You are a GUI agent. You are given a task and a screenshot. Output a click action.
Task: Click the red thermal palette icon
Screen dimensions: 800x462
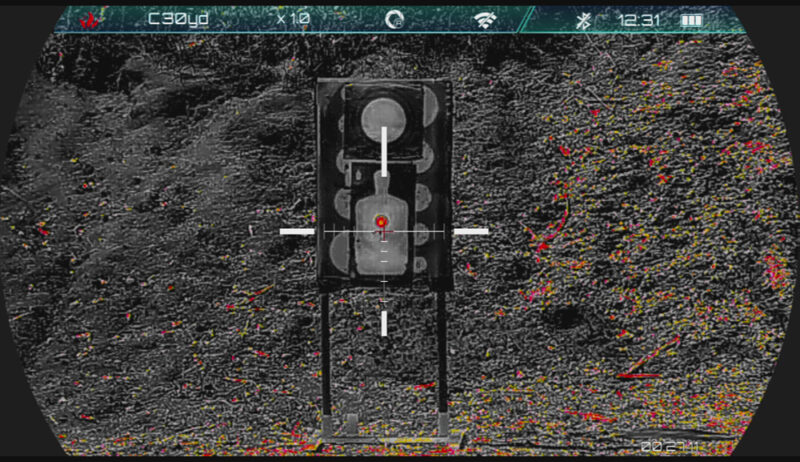[90, 19]
